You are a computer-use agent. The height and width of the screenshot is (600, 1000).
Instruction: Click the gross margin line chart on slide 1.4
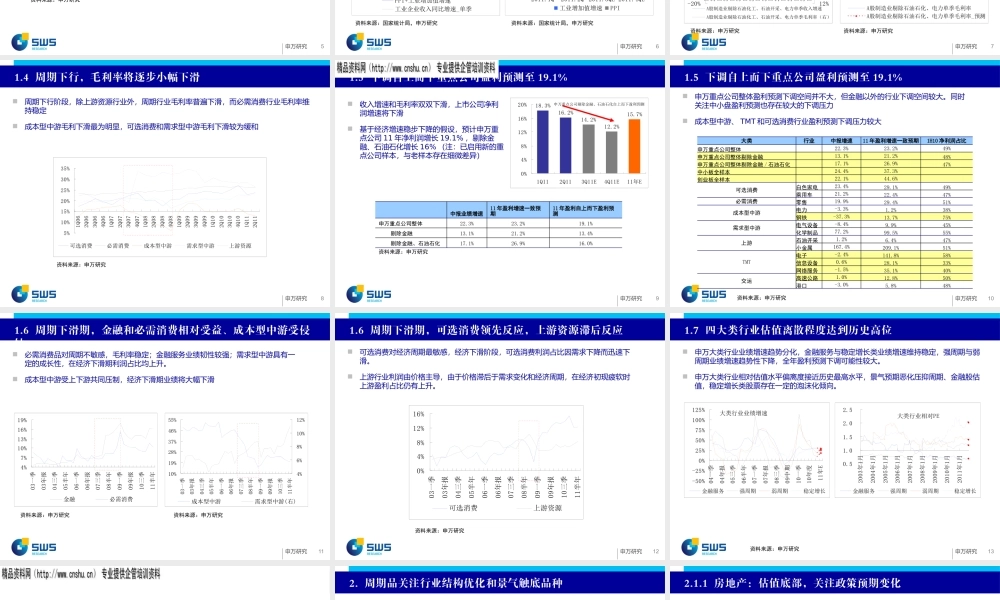click(160, 207)
